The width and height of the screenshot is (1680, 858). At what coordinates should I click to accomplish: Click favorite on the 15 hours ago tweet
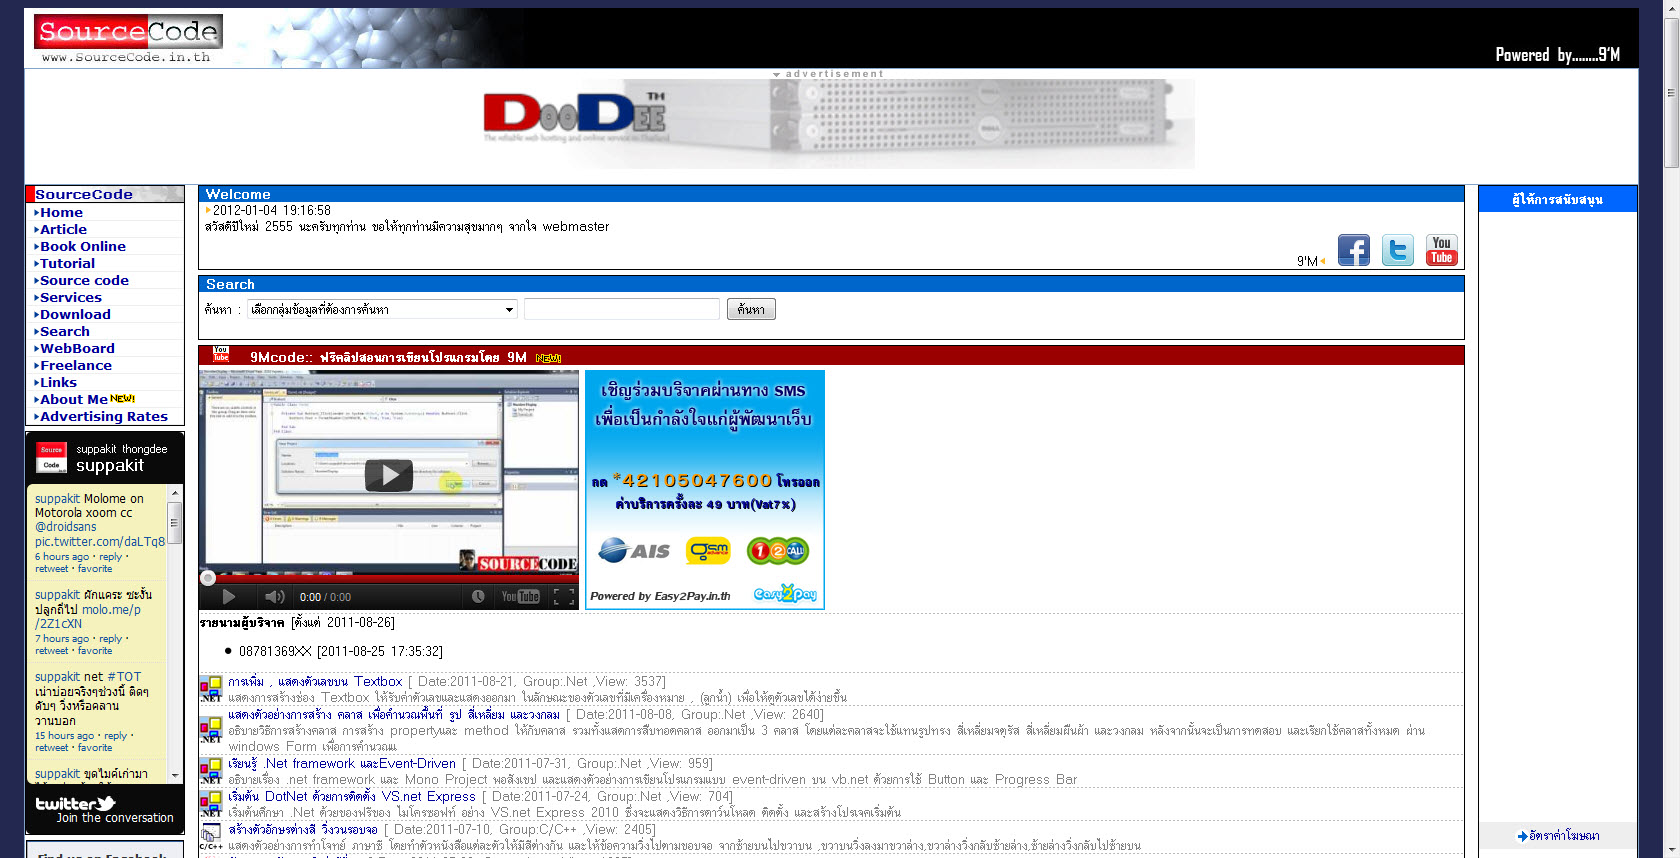95,748
